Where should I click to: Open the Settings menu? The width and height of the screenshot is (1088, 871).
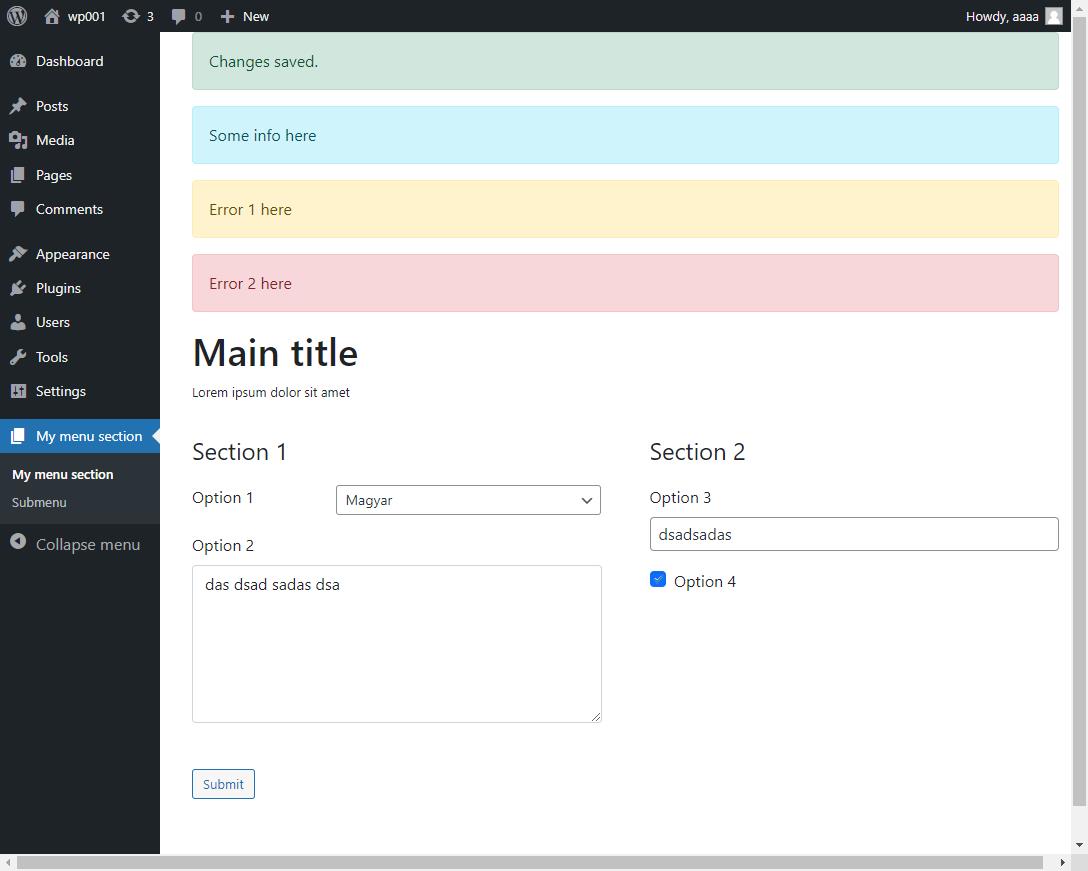tap(80, 391)
